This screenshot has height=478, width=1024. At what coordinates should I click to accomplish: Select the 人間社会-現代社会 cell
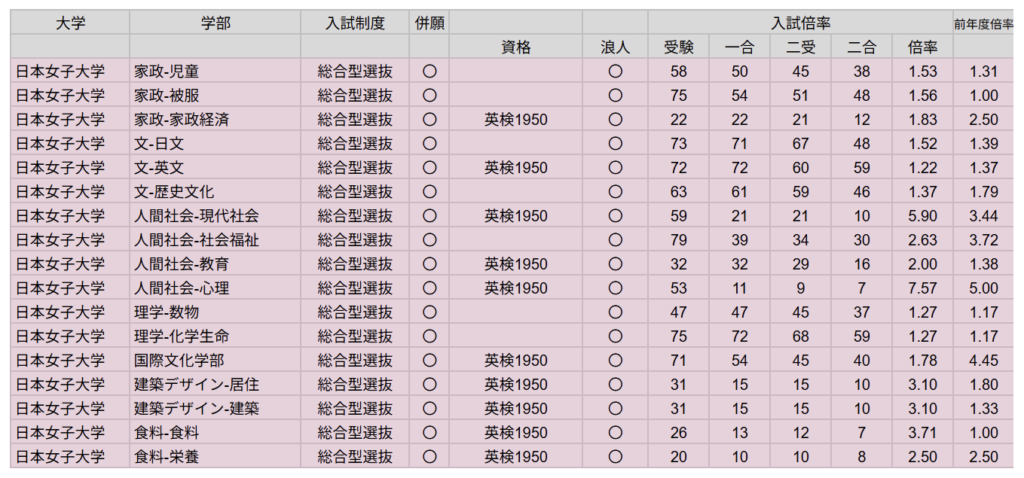click(x=215, y=215)
